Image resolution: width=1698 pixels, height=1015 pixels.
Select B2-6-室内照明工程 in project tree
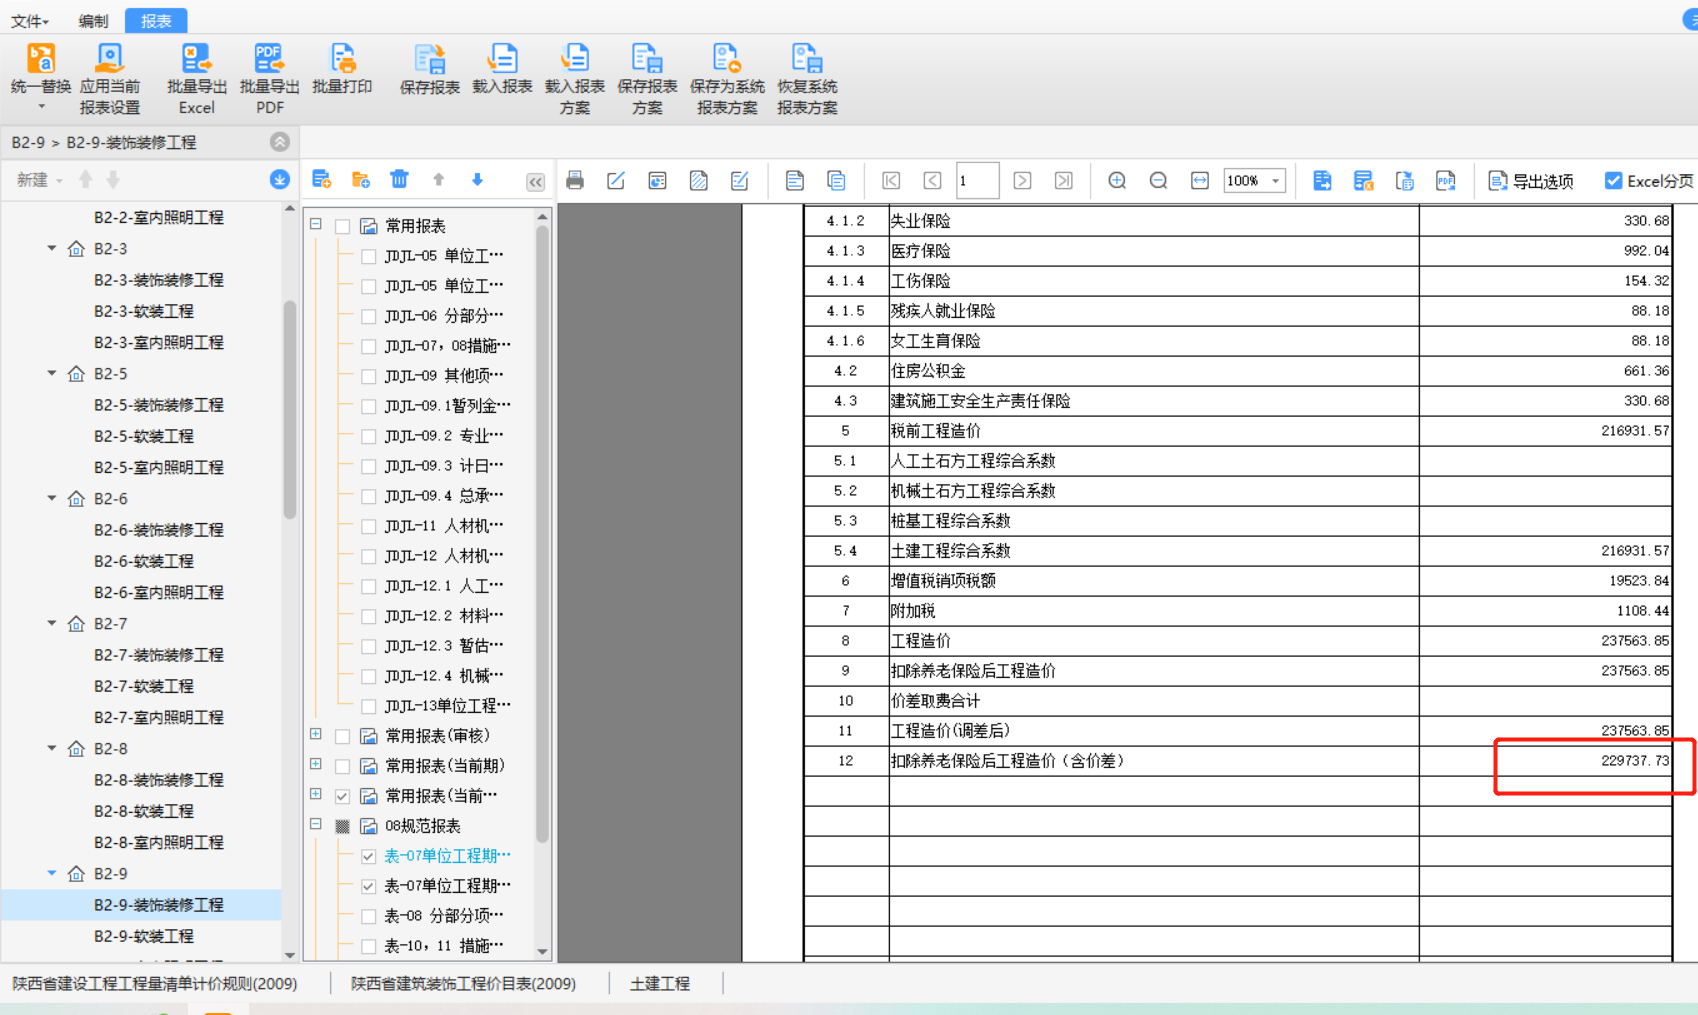click(x=158, y=592)
